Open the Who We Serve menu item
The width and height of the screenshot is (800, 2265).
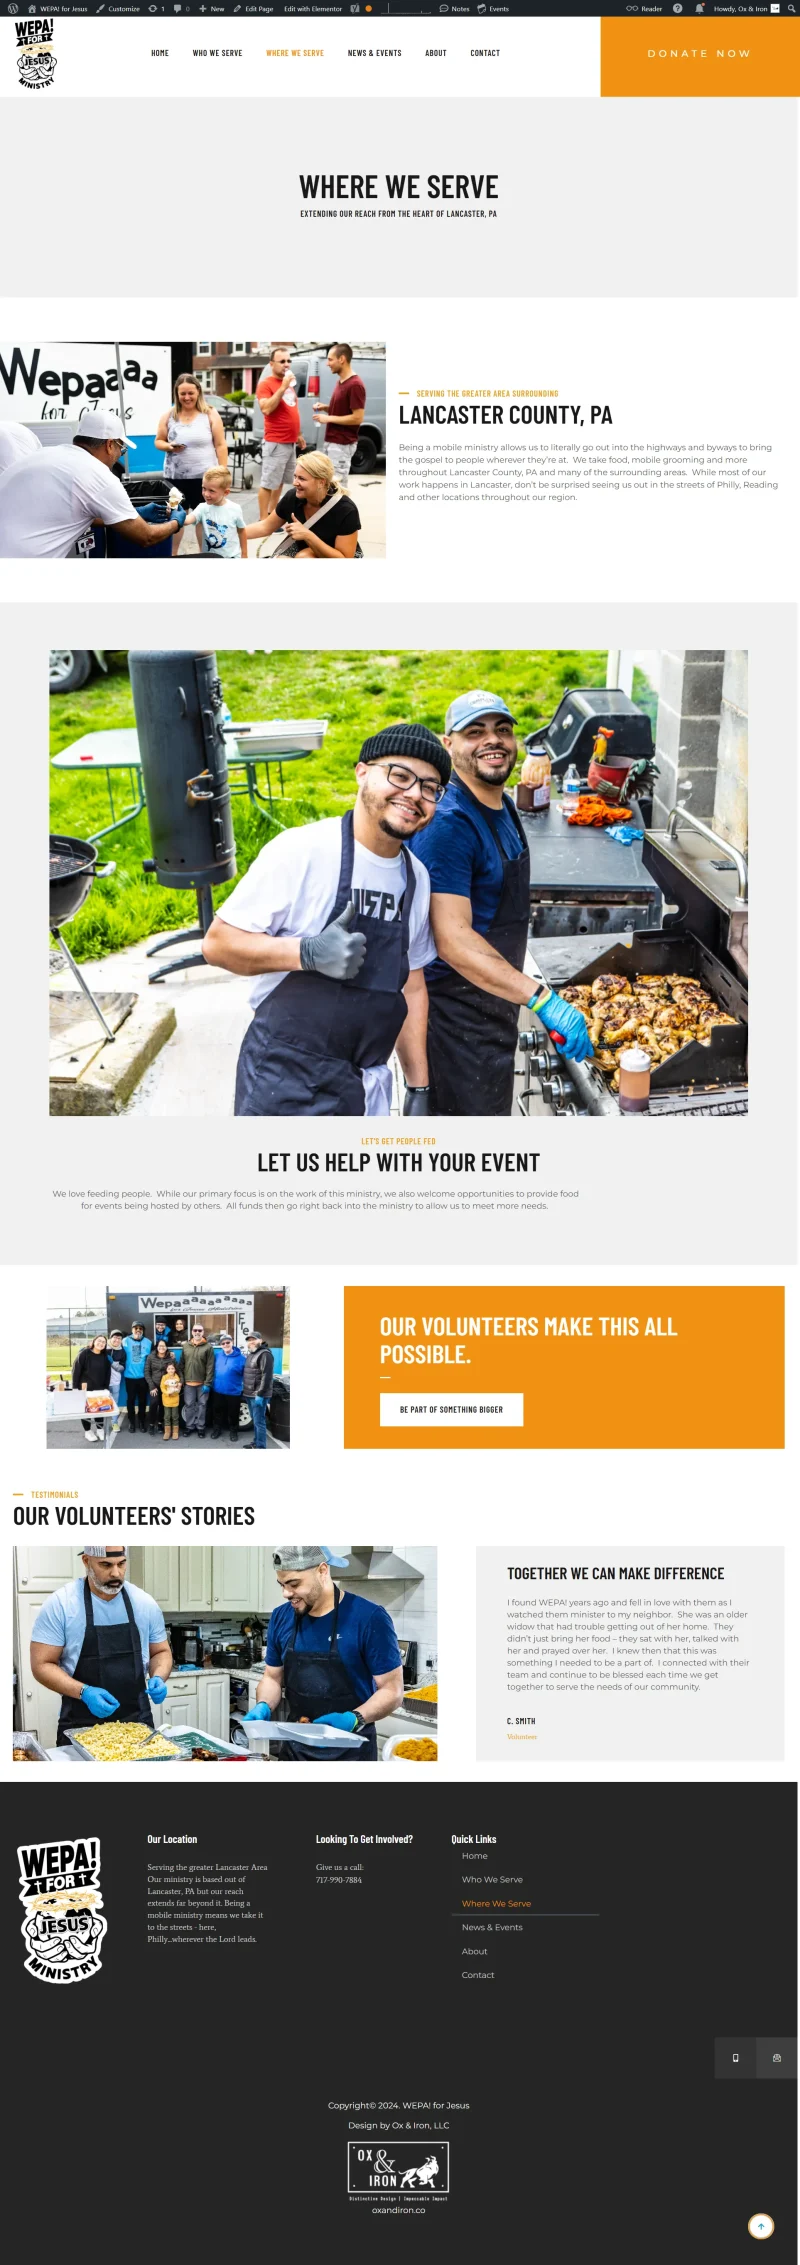point(217,53)
